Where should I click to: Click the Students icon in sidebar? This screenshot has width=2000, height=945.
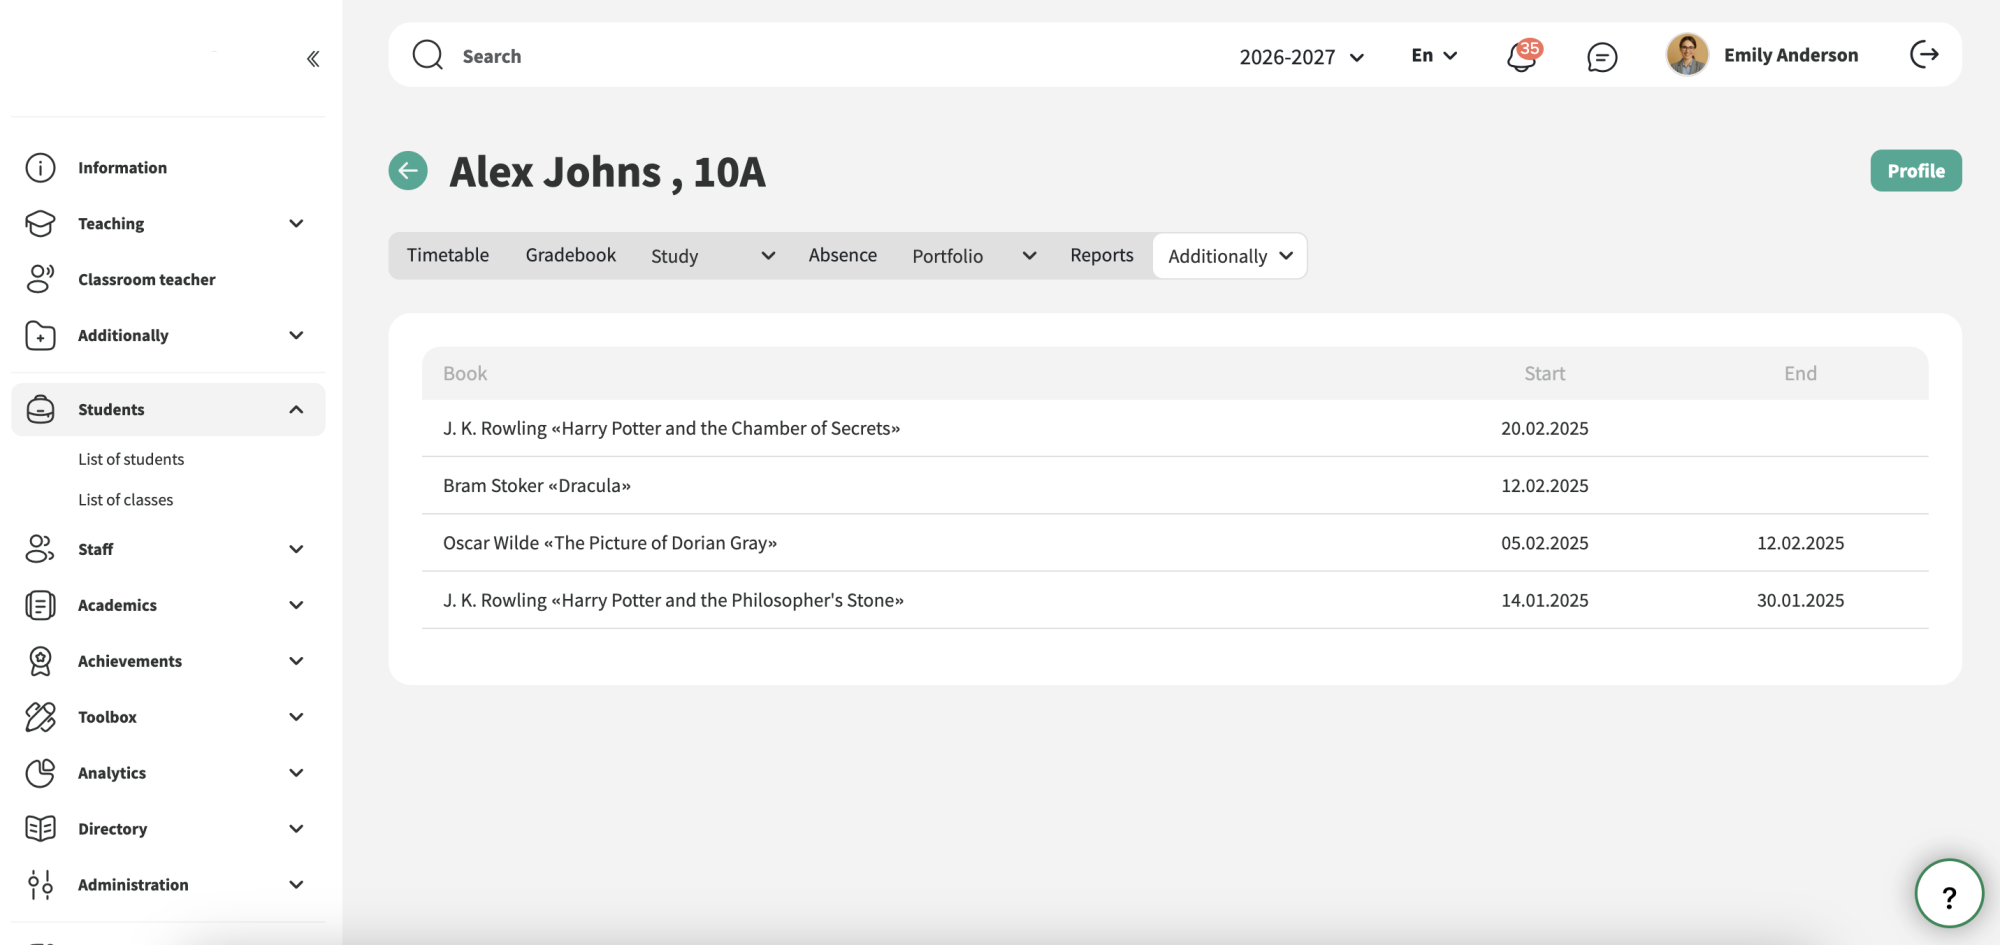[40, 409]
